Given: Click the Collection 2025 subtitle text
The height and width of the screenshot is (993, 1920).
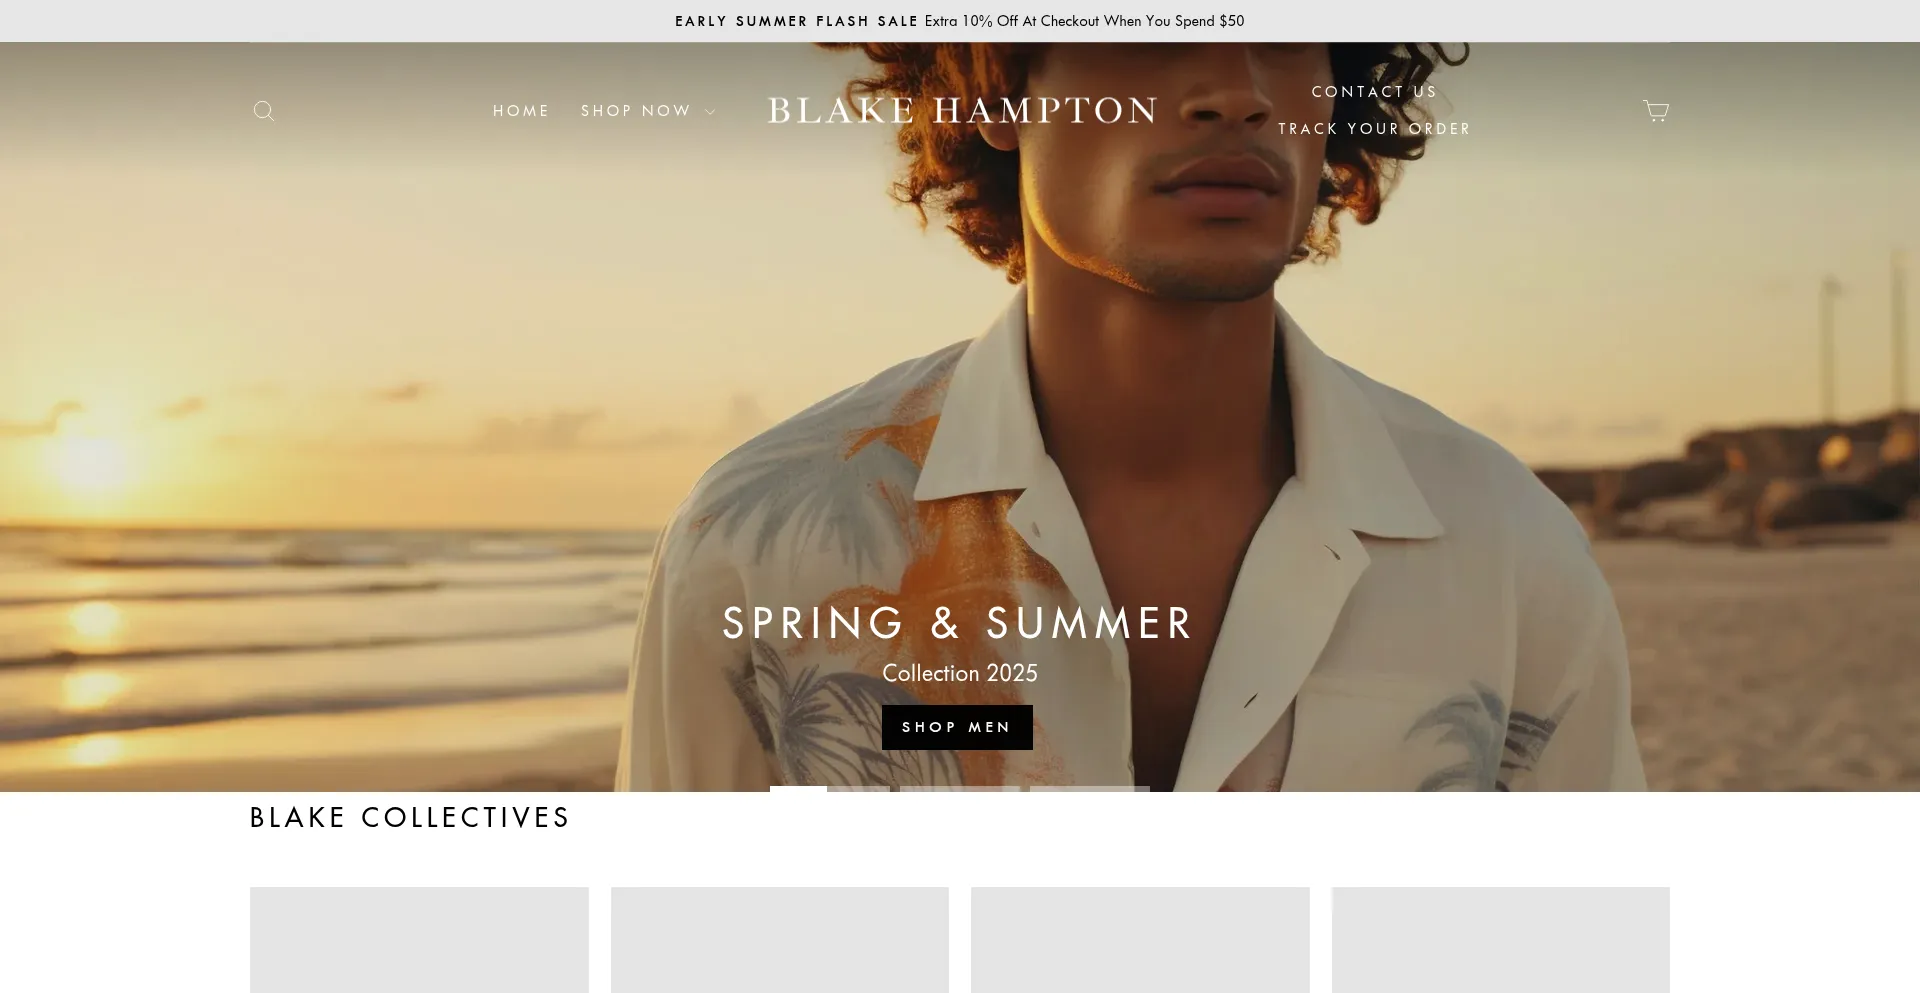Looking at the screenshot, I should tap(960, 673).
